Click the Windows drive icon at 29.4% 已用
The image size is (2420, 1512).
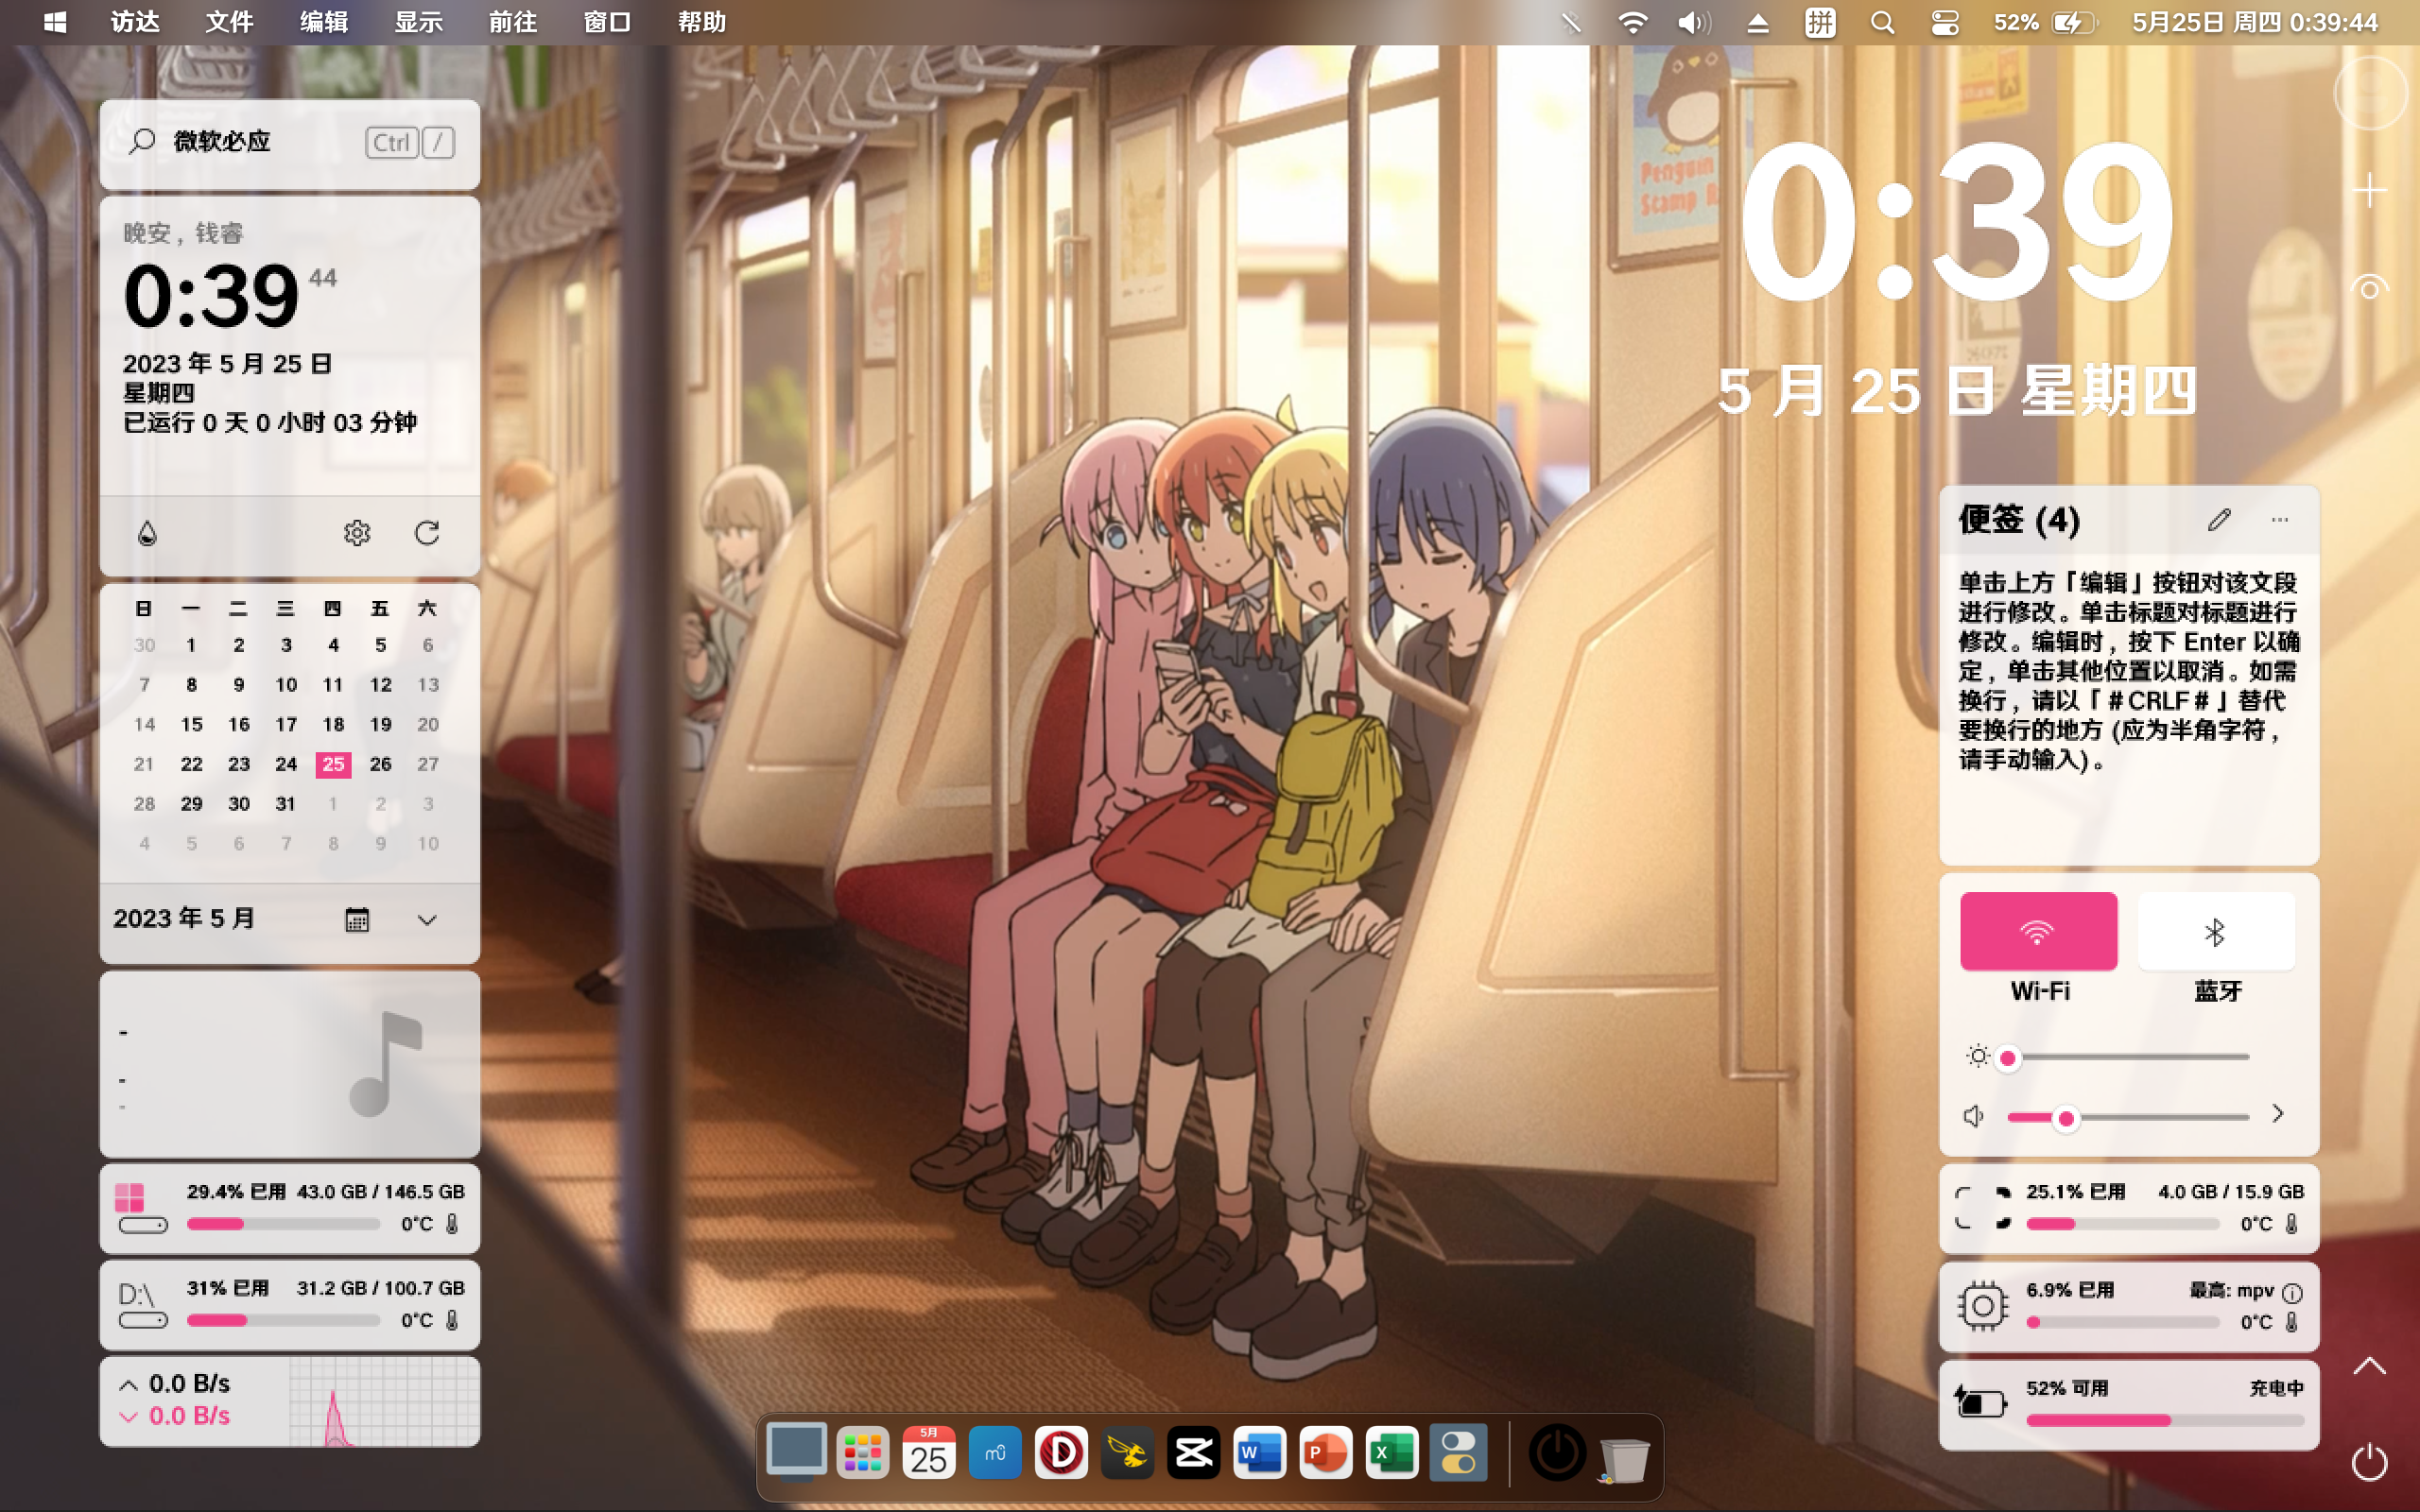click(141, 1208)
